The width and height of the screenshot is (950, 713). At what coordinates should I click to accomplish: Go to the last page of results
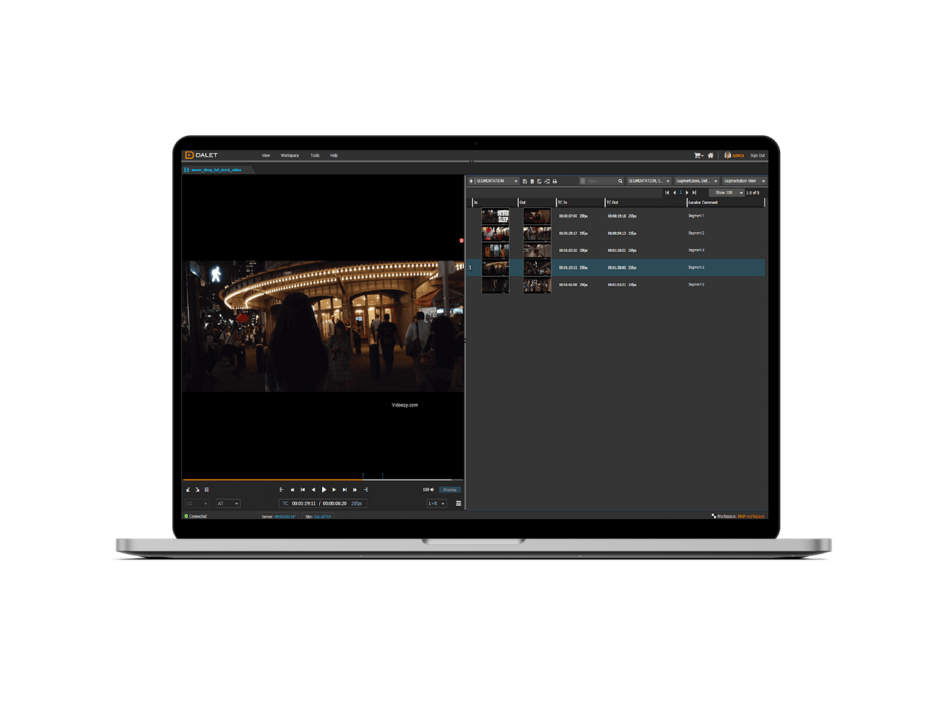[694, 192]
